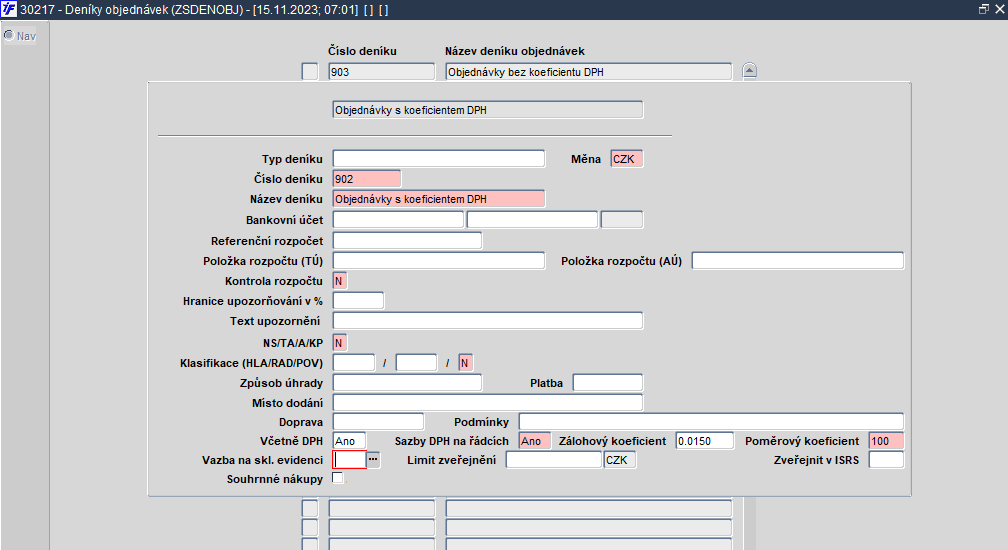Click the Platba field
Viewport: 1008px width, 550px height.
(608, 382)
